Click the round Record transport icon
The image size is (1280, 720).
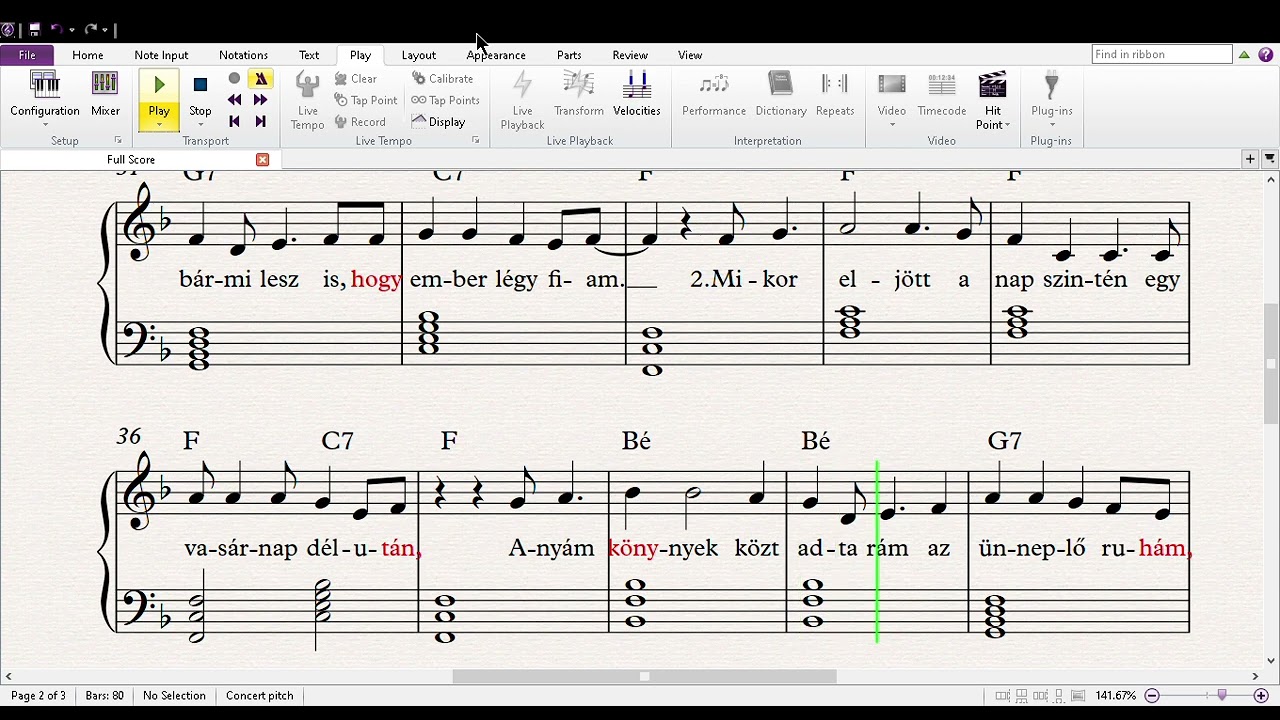pyautogui.click(x=234, y=78)
